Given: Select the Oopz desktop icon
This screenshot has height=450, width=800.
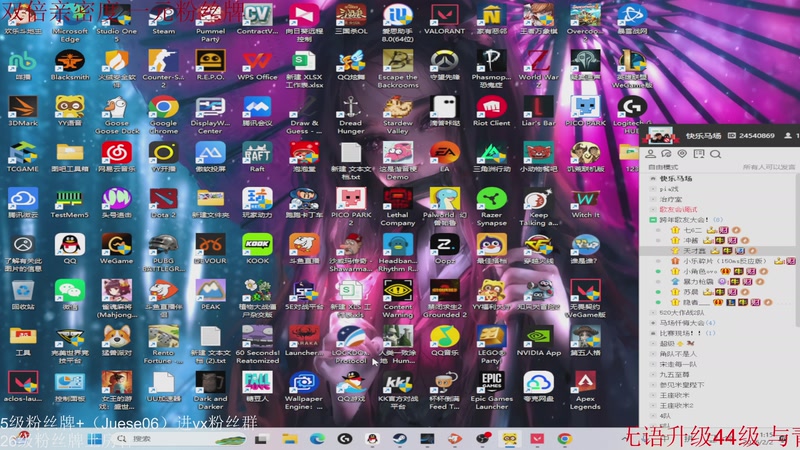Looking at the screenshot, I should point(444,249).
